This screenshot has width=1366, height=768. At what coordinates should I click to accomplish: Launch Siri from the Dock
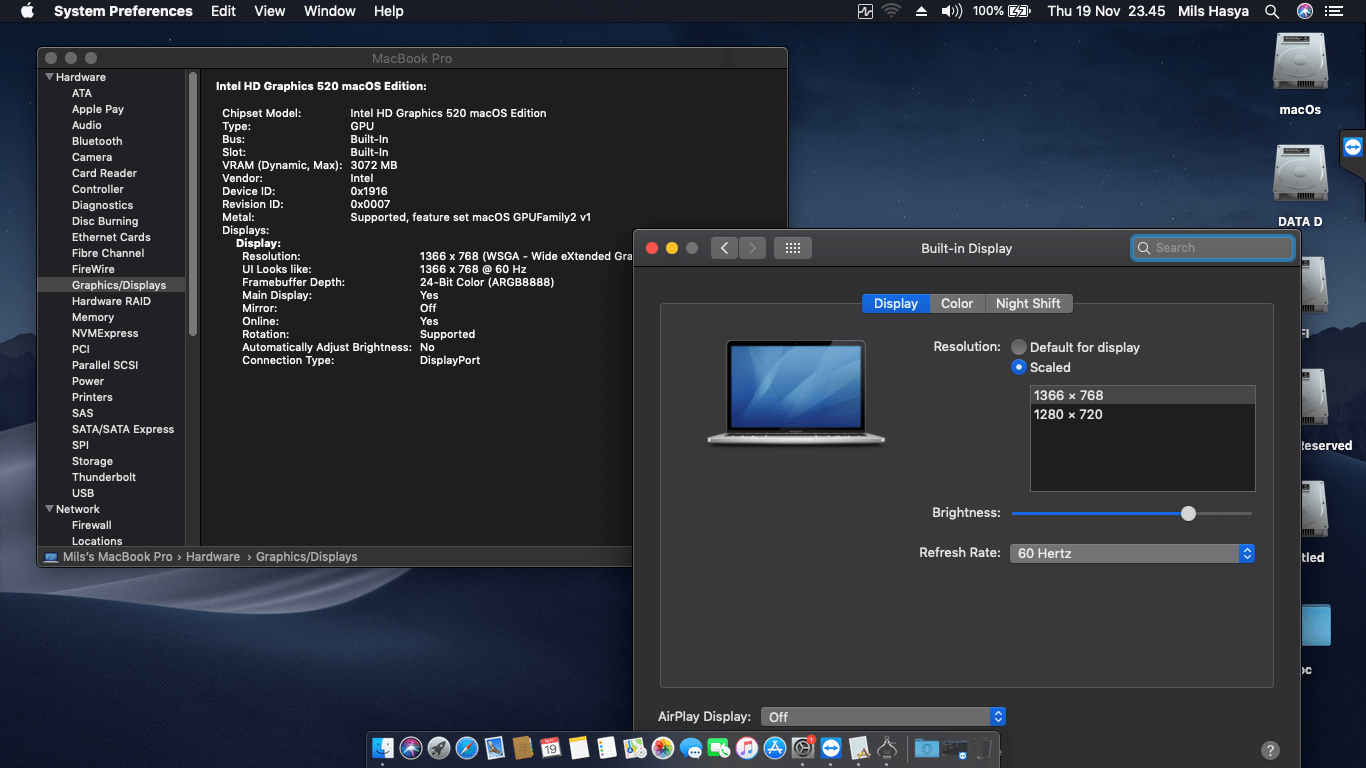coord(411,748)
